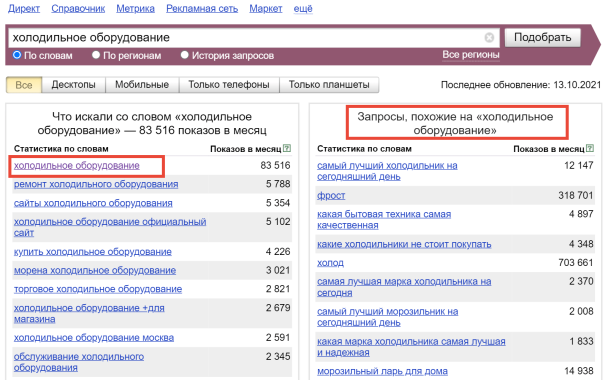
Task: Open 'торговое холодильное оборудование' link
Action: [98, 289]
